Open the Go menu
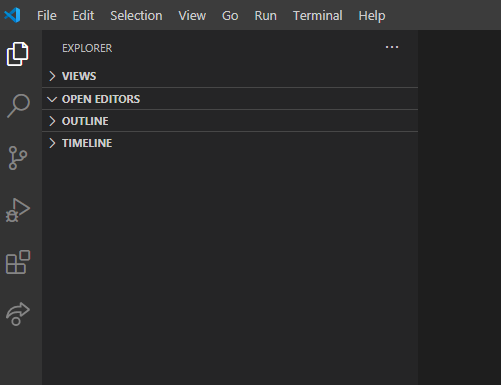This screenshot has width=501, height=385. [x=230, y=15]
